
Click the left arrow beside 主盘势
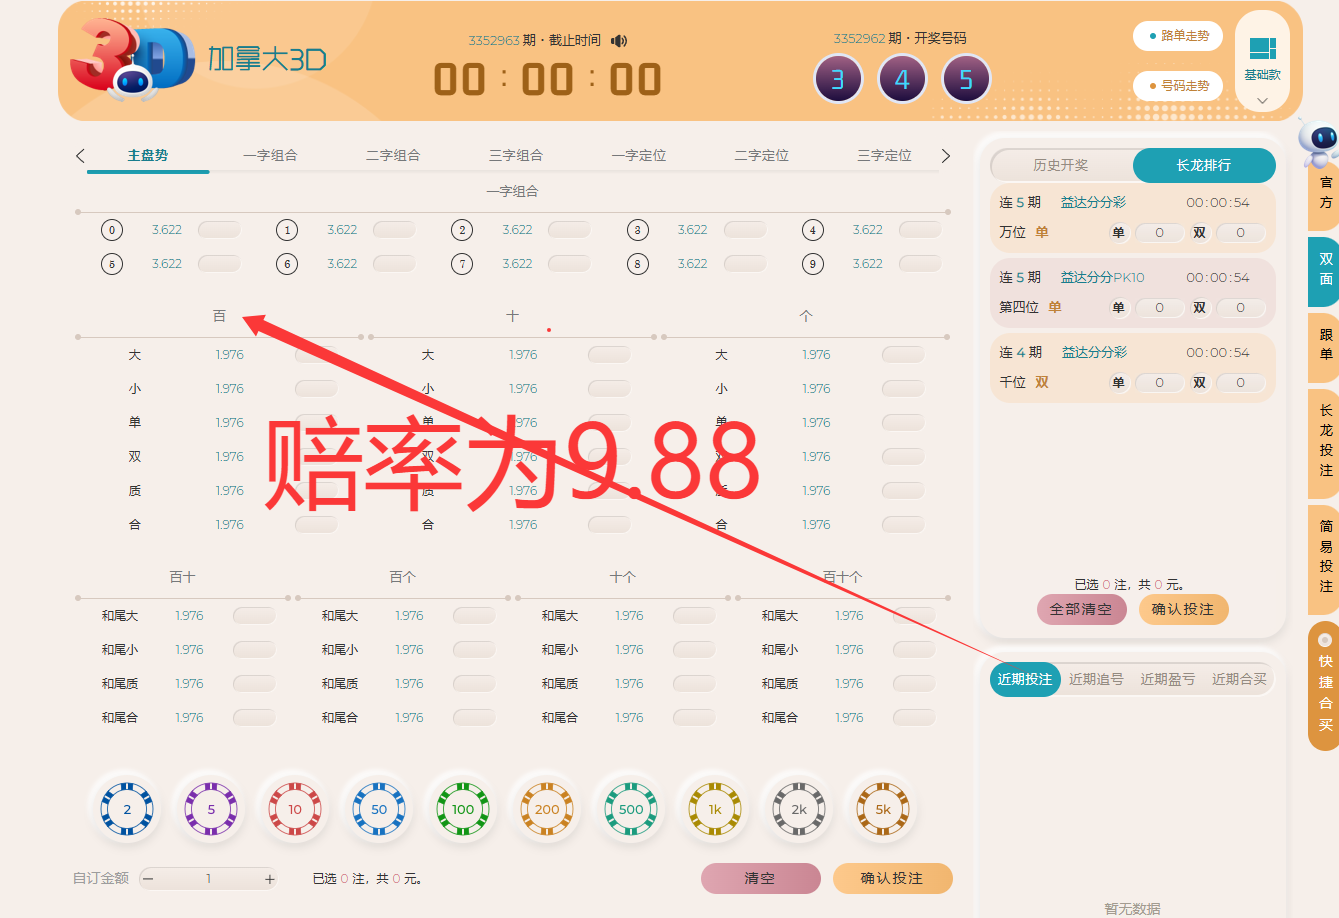(80, 156)
